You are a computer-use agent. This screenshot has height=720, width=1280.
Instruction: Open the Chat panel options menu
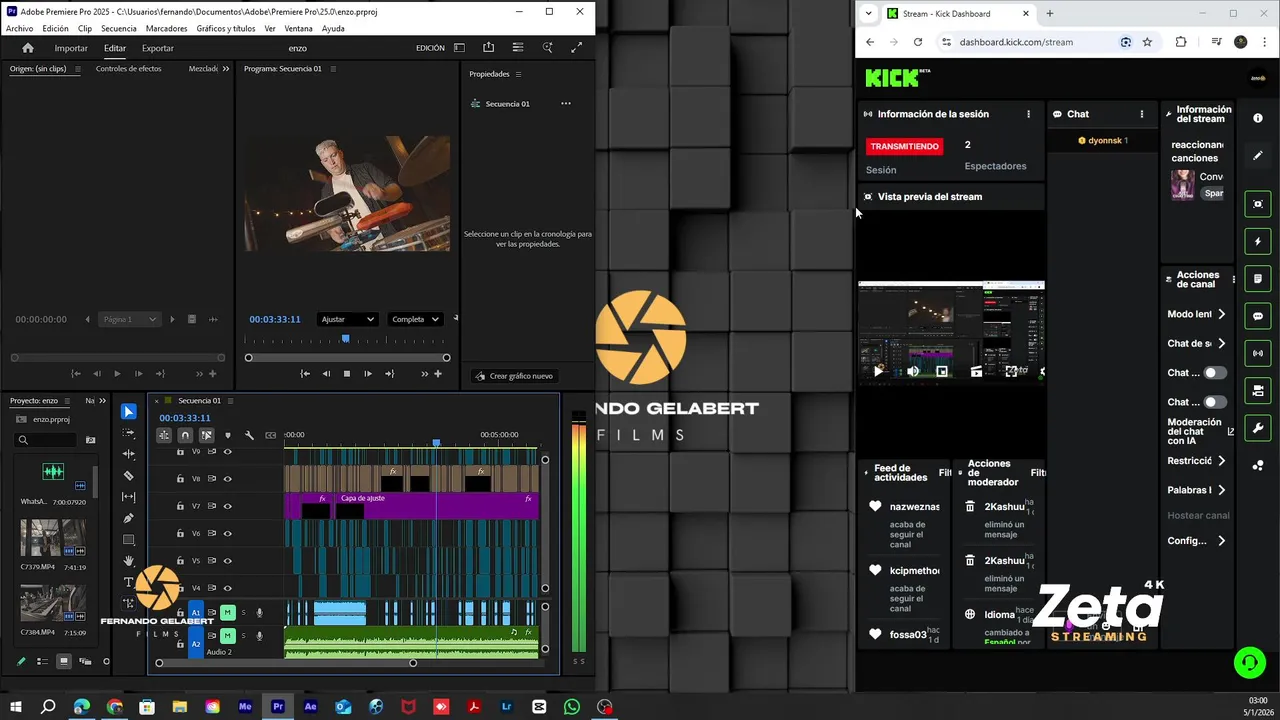tap(1142, 114)
